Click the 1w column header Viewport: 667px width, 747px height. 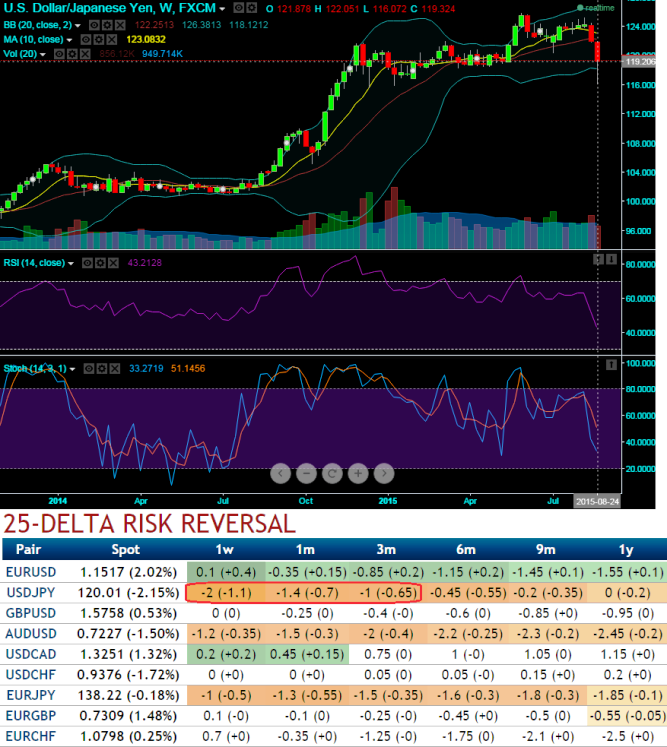(224, 549)
